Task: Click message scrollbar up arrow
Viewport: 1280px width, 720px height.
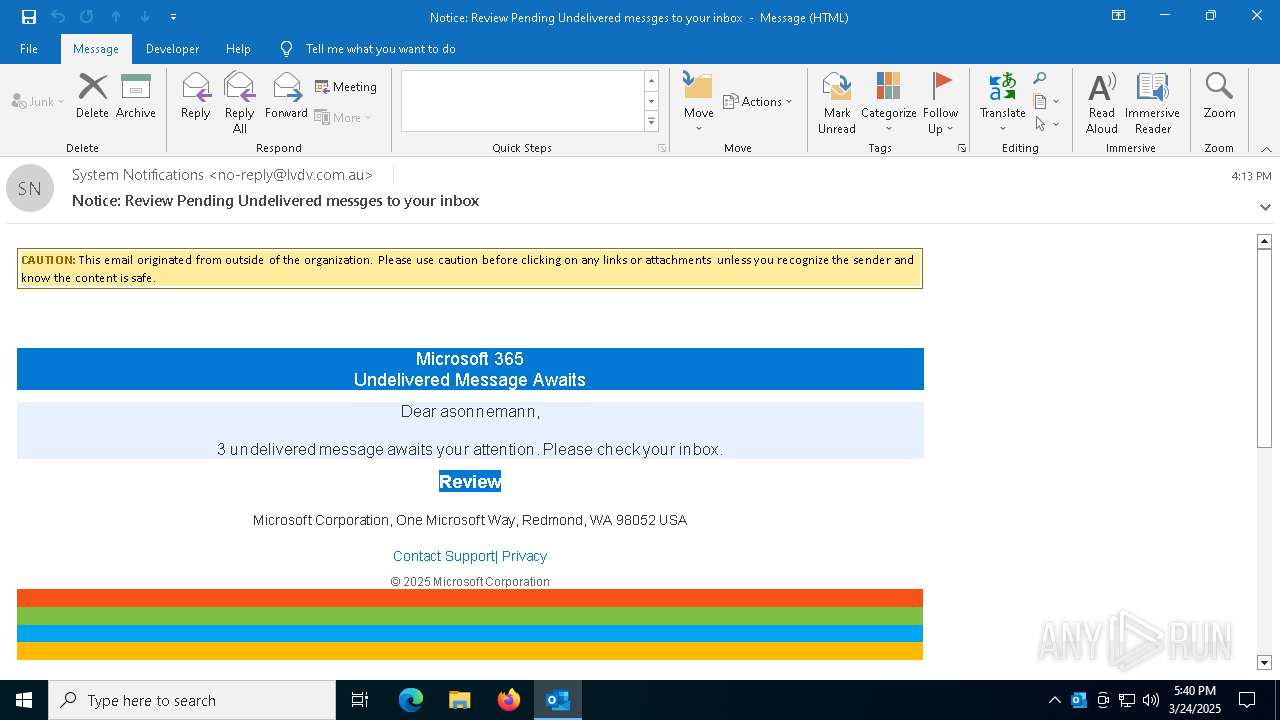Action: coord(1264,241)
